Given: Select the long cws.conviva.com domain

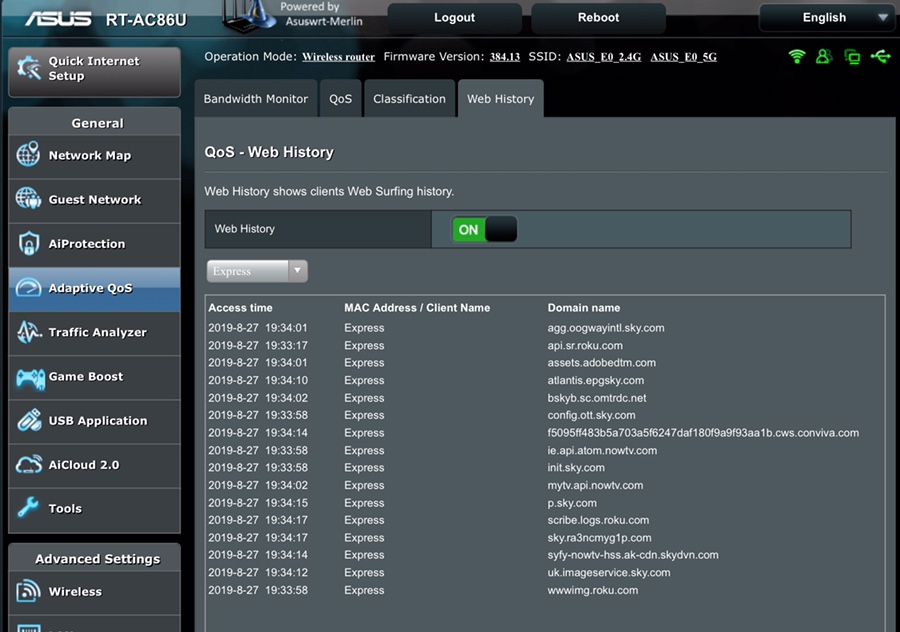Looking at the screenshot, I should (703, 433).
